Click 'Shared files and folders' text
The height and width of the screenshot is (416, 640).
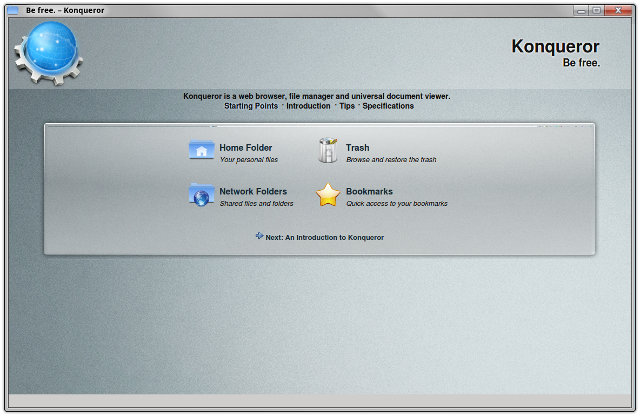coord(256,203)
